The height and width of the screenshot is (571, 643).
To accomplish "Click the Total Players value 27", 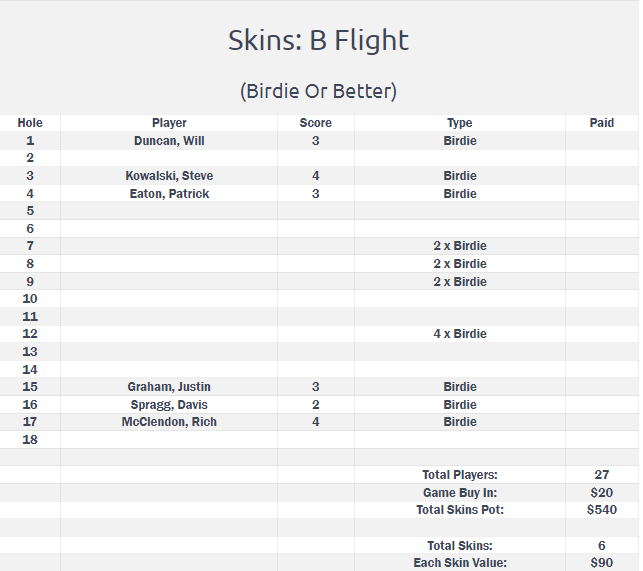I will coord(602,475).
